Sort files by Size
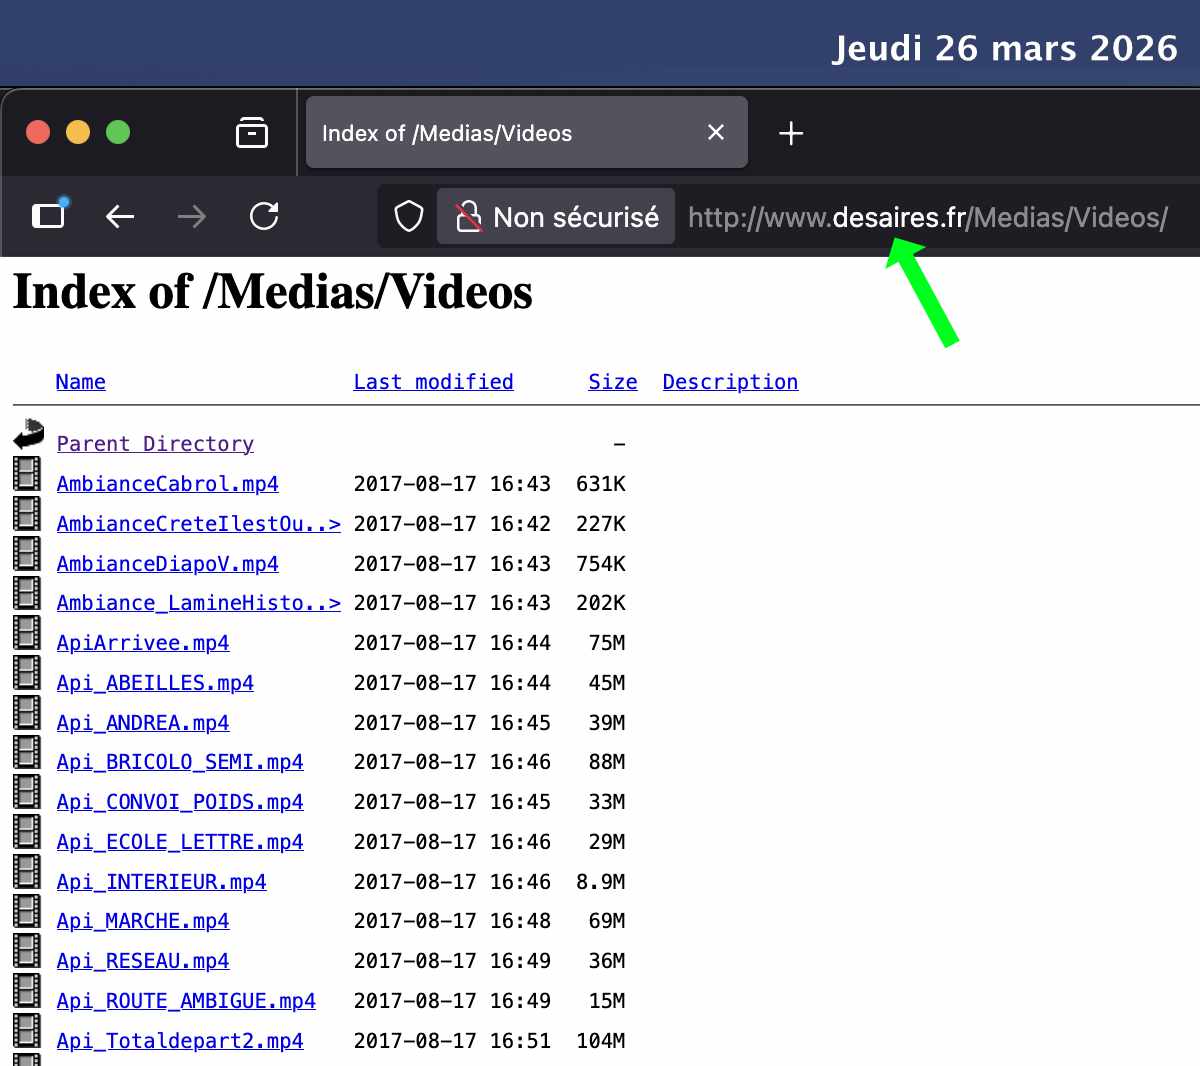This screenshot has width=1200, height=1066. coord(612,381)
